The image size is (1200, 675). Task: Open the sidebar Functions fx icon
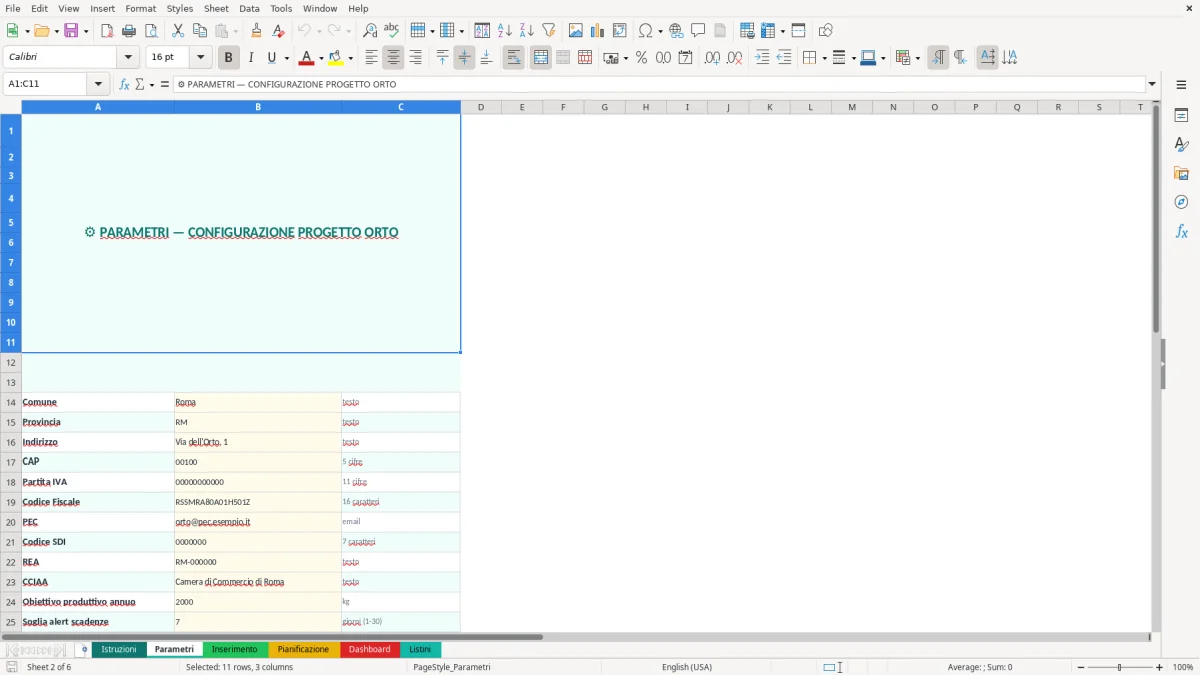tap(1181, 231)
